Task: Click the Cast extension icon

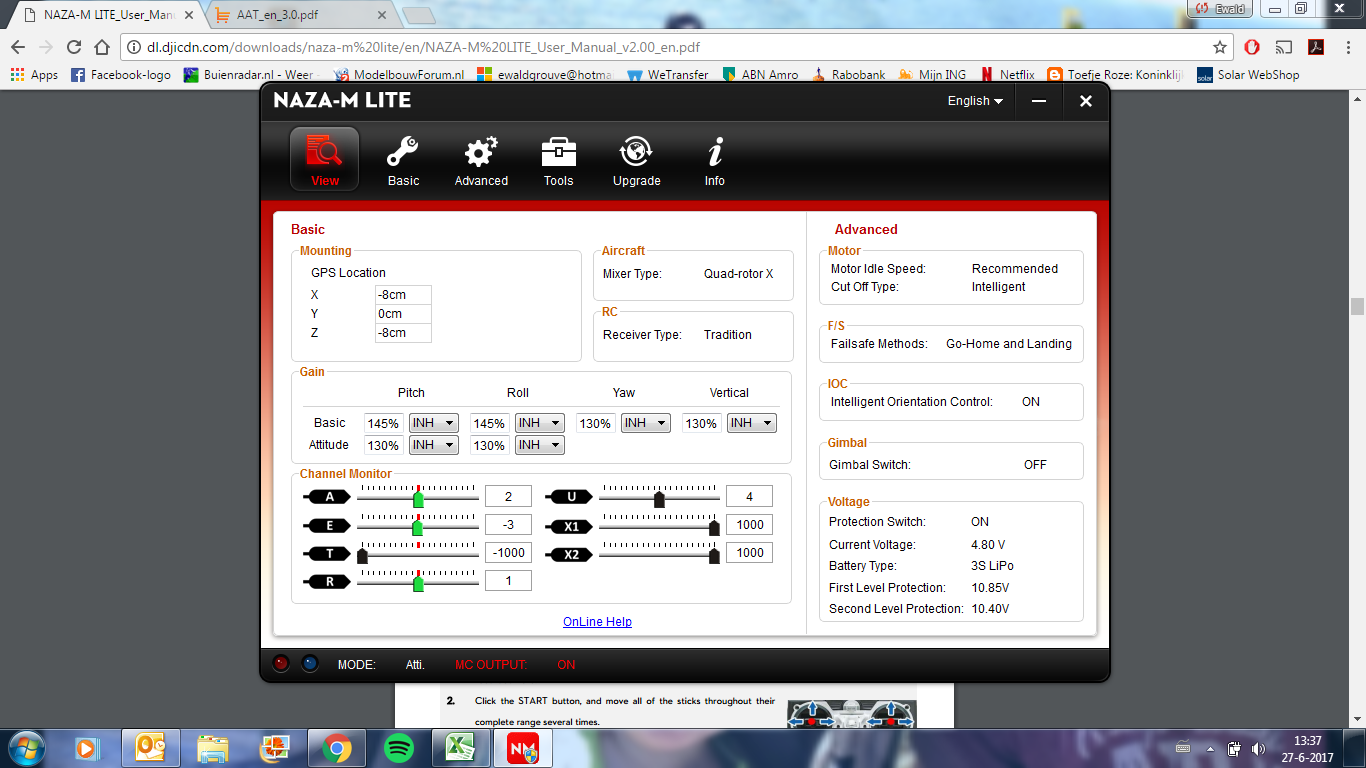Action: click(x=1285, y=47)
